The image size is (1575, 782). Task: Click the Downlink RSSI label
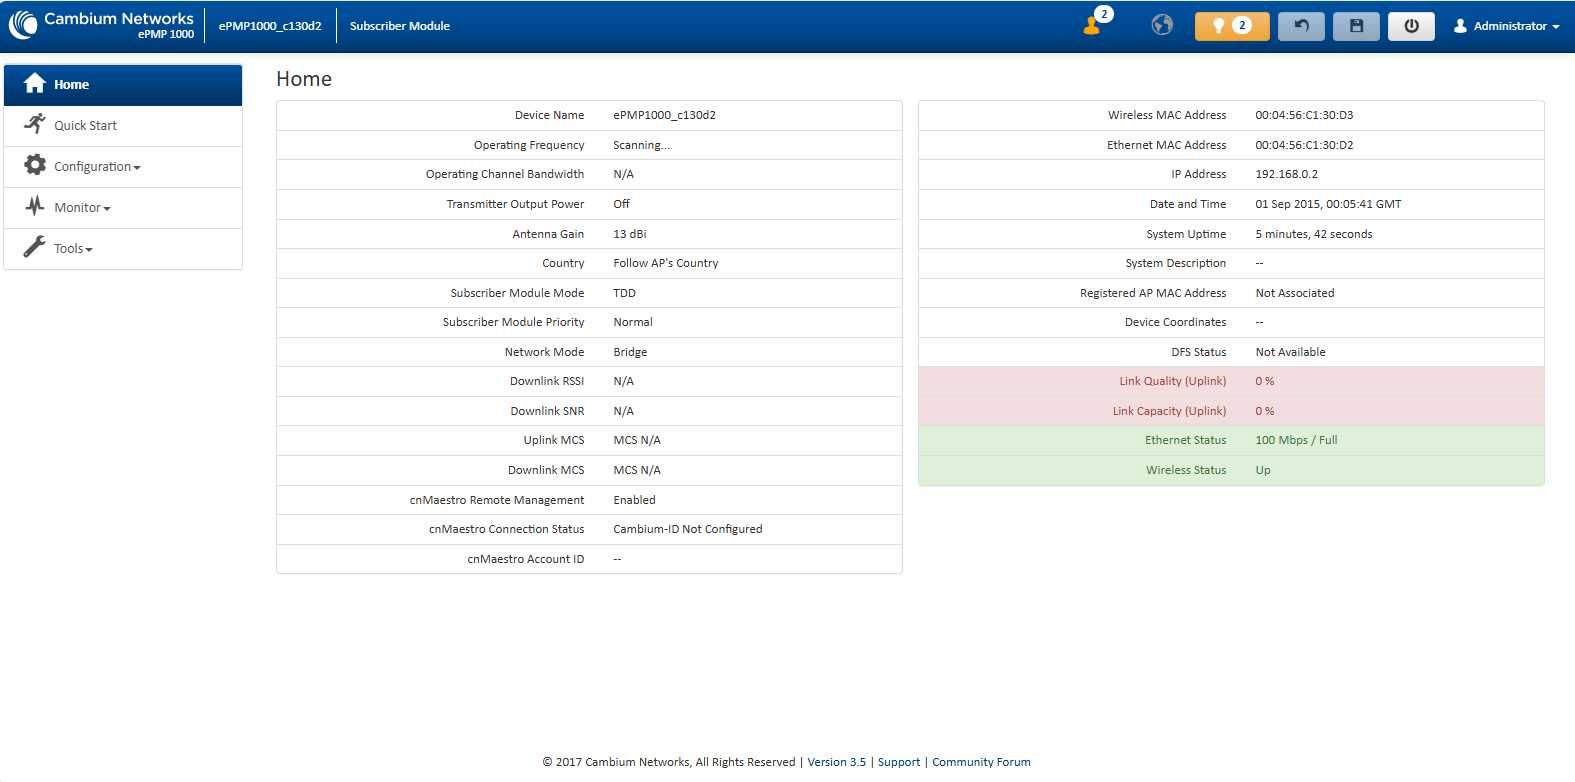pos(547,381)
